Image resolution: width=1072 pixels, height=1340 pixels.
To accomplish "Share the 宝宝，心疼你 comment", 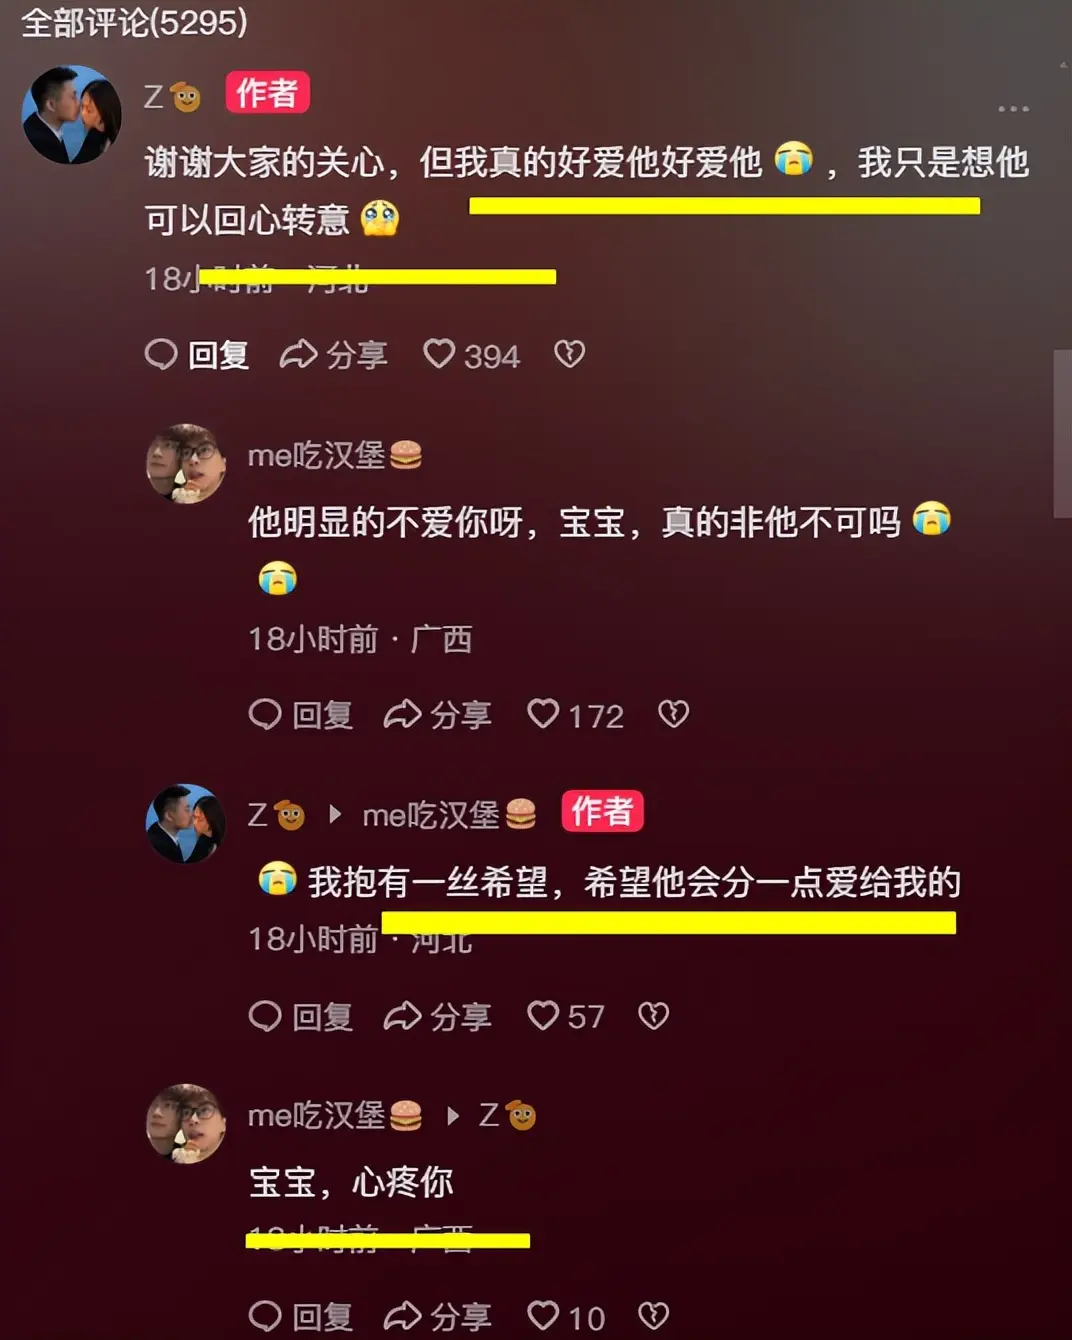I will (x=437, y=1317).
